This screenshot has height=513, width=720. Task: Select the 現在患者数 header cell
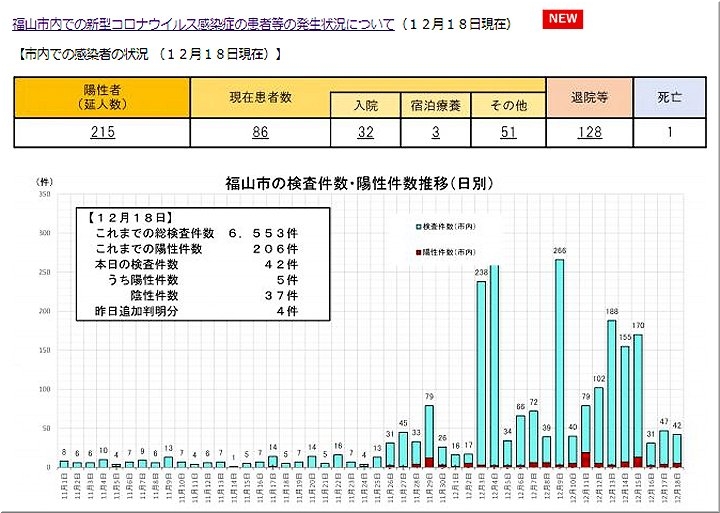260,96
